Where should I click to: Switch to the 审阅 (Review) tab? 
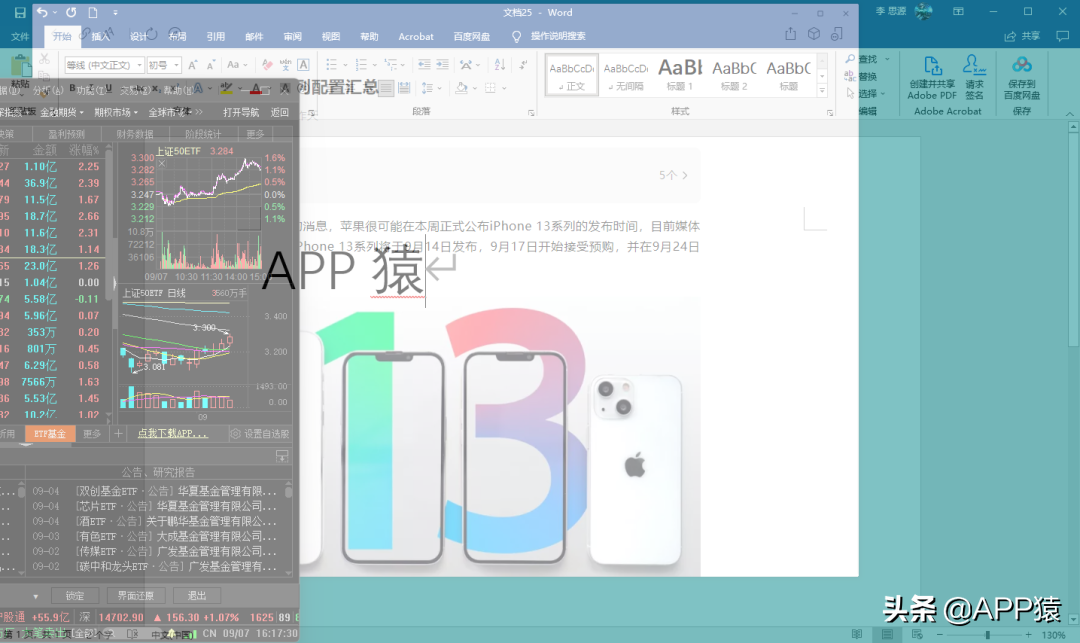(293, 36)
